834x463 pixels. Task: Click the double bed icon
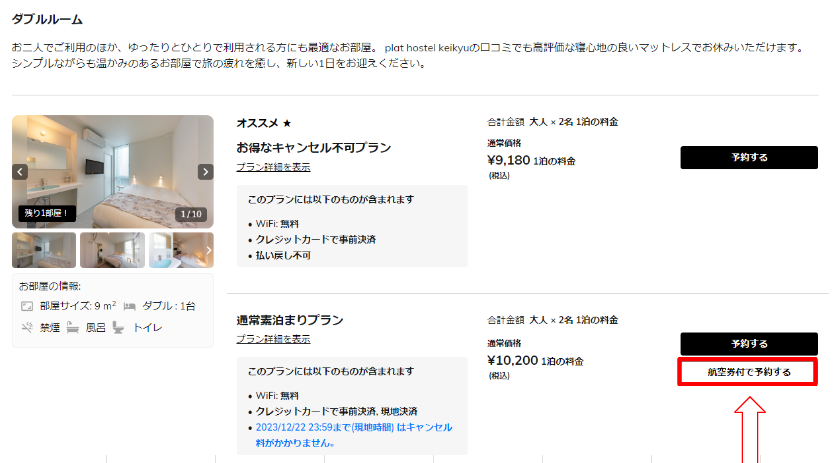click(129, 306)
